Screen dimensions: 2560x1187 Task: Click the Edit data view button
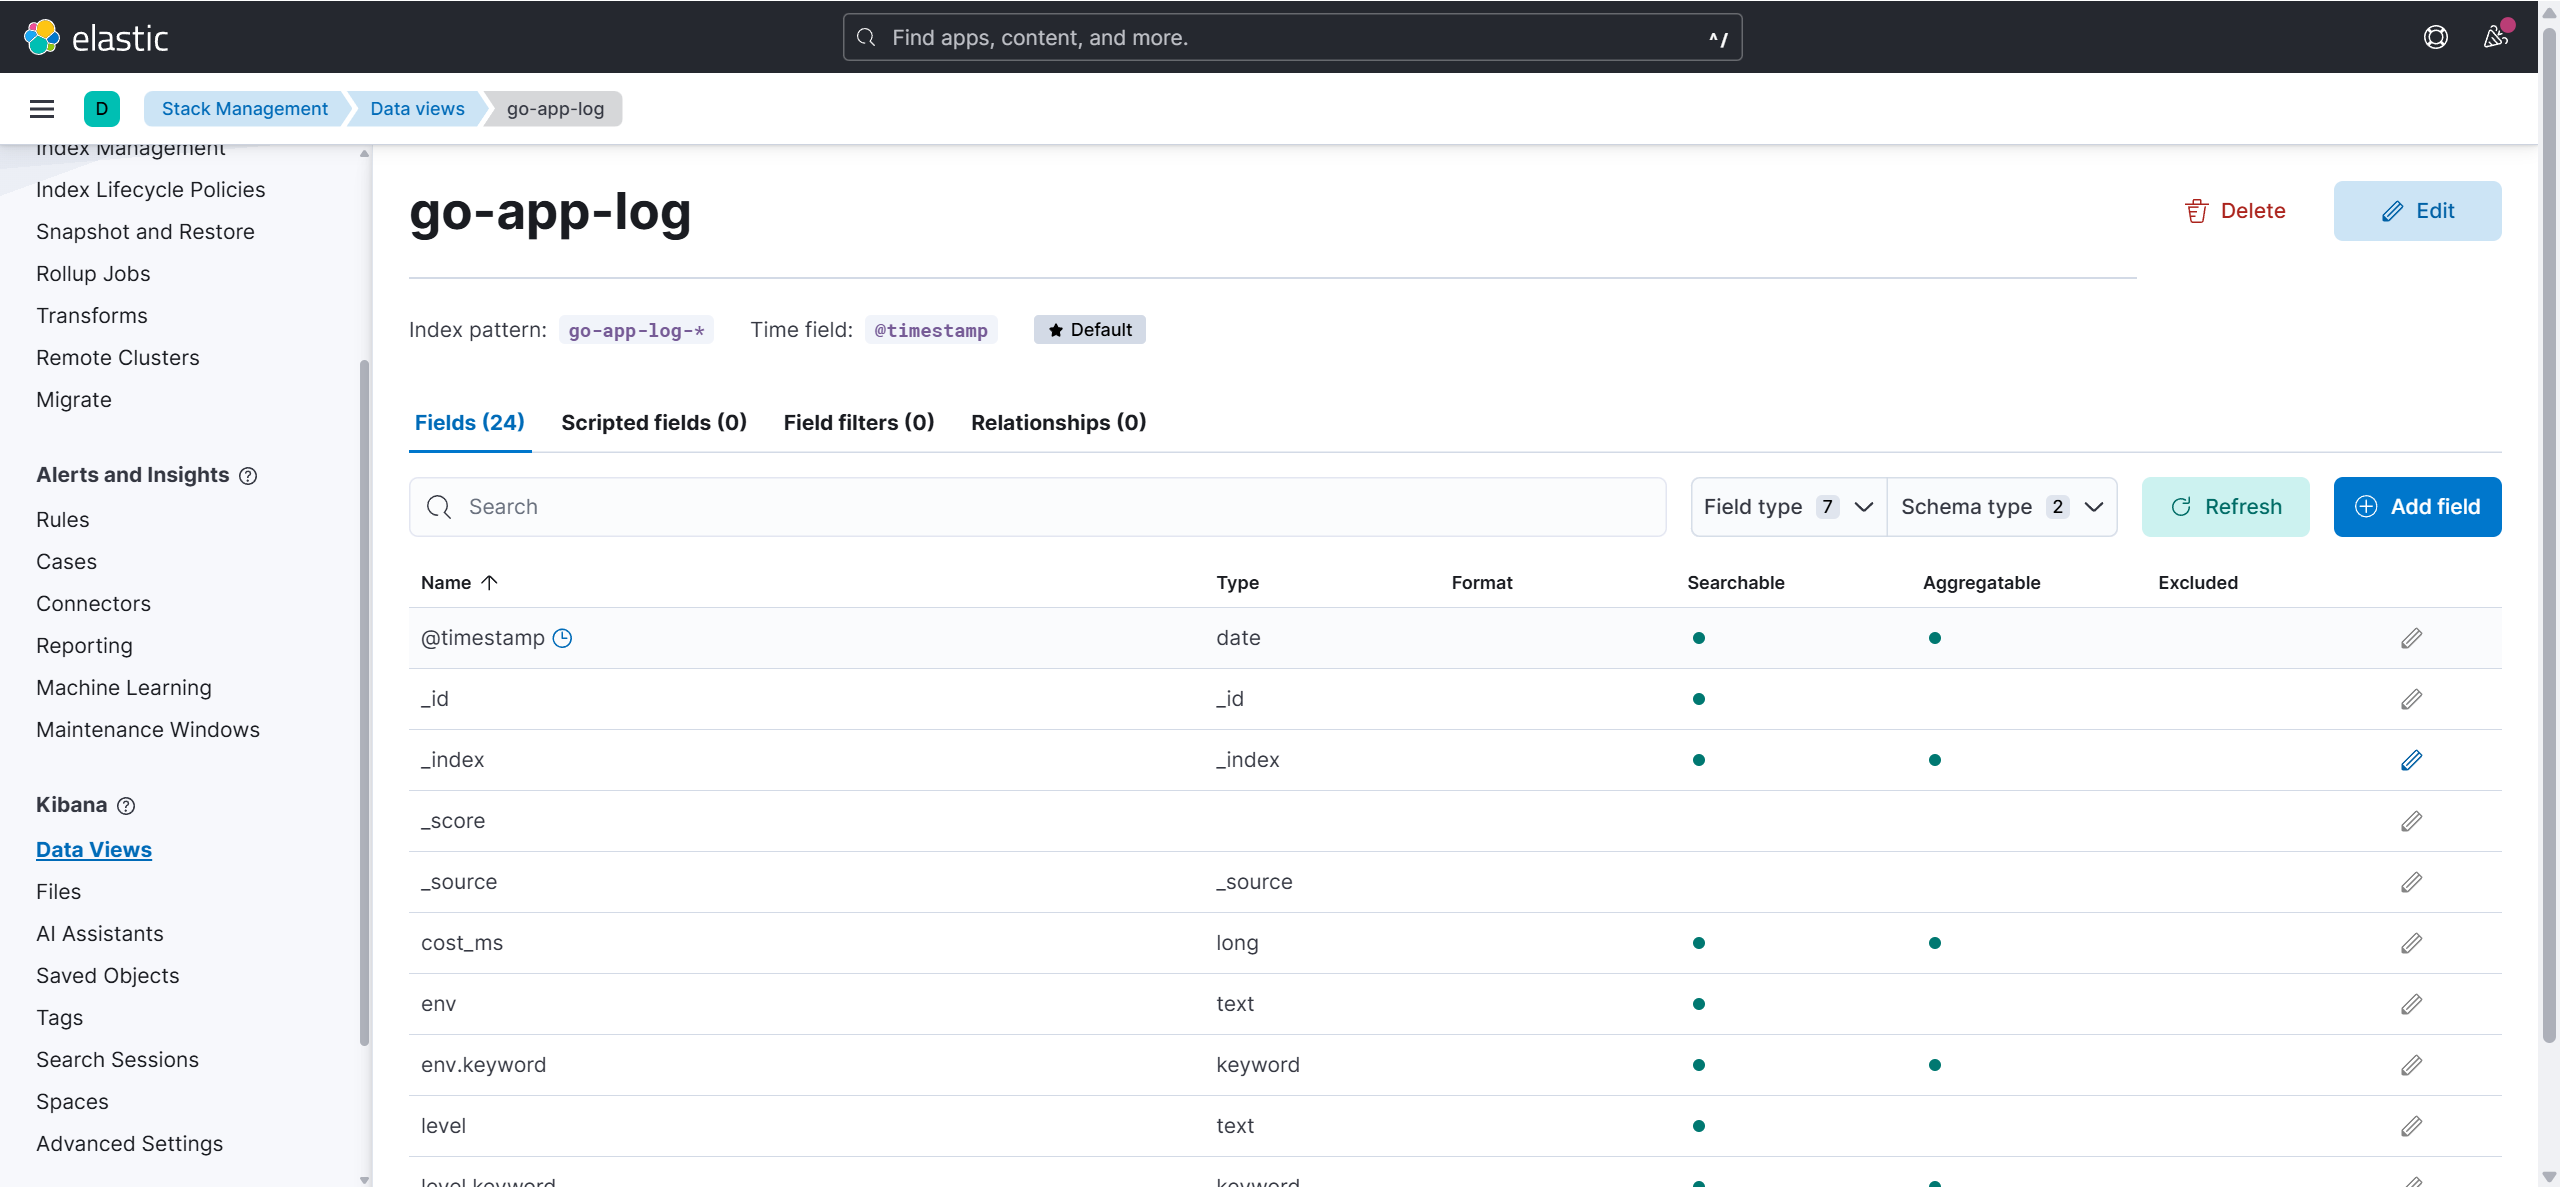click(2417, 211)
